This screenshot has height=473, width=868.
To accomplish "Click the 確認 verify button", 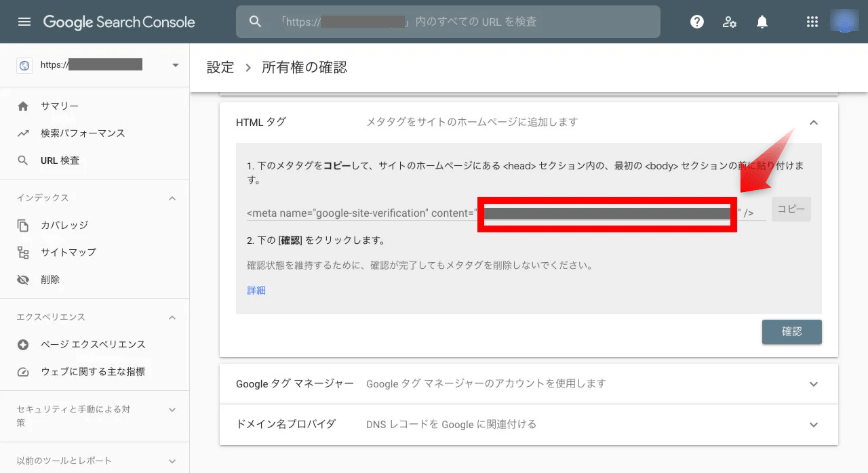I will point(792,332).
